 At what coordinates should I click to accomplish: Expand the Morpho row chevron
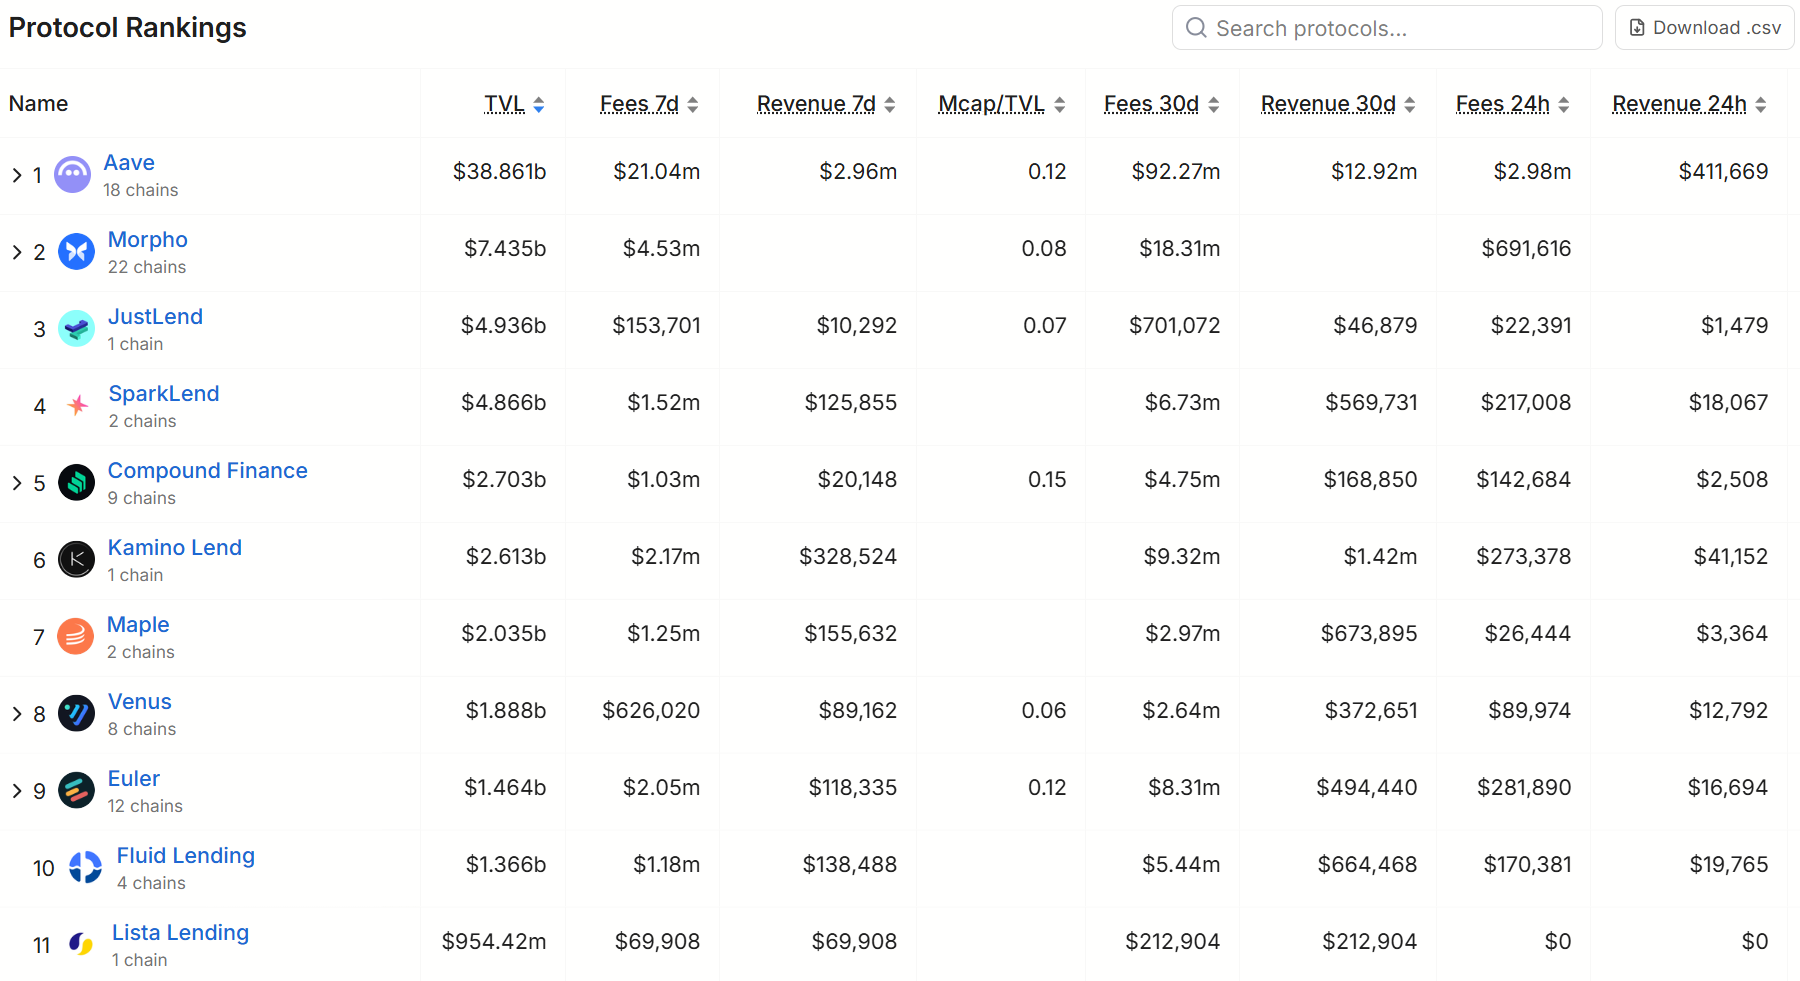17,252
